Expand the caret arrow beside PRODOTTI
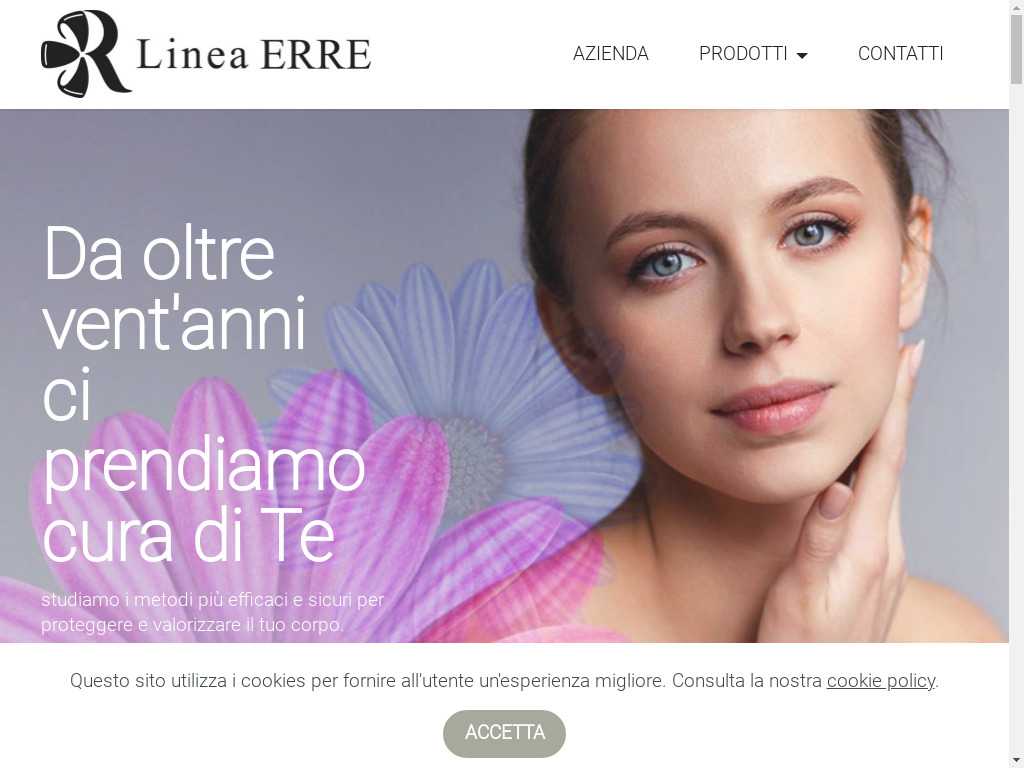This screenshot has height=768, width=1024. click(x=802, y=56)
